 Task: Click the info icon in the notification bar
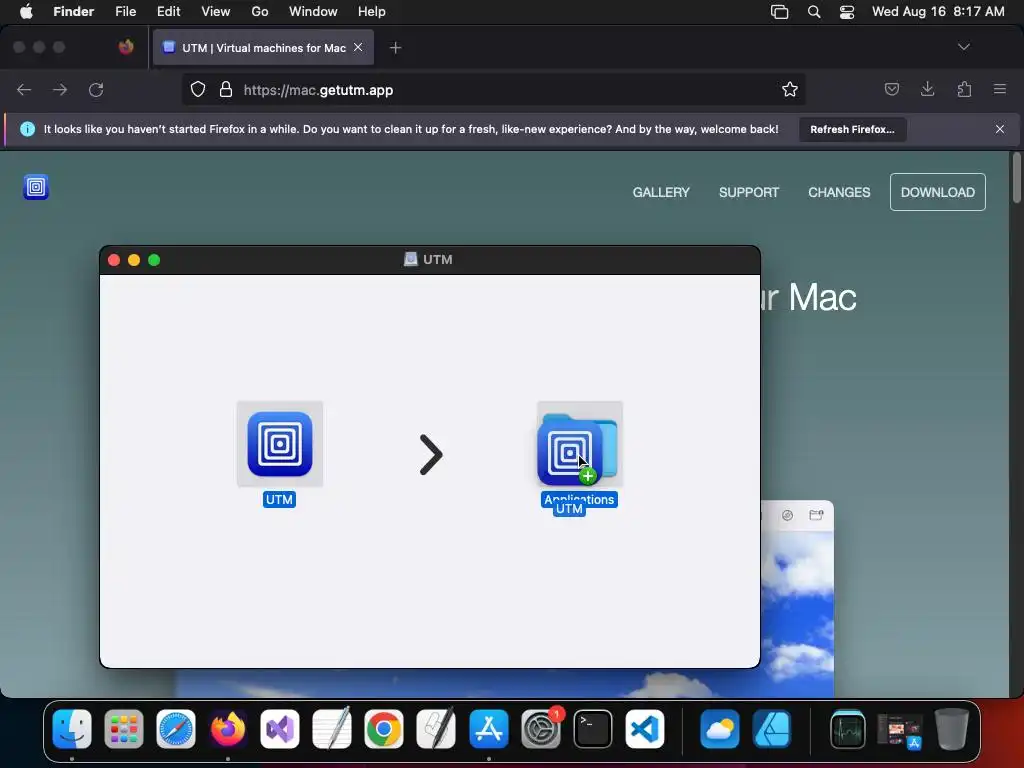[x=27, y=129]
